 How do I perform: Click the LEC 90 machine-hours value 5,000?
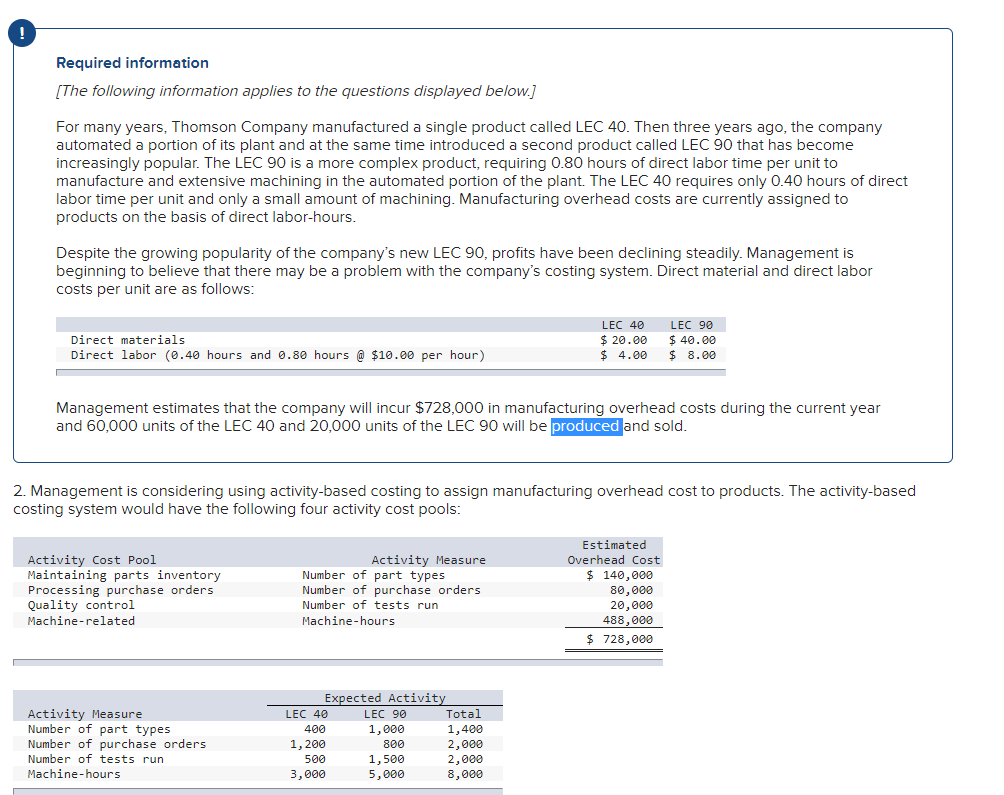(x=386, y=774)
